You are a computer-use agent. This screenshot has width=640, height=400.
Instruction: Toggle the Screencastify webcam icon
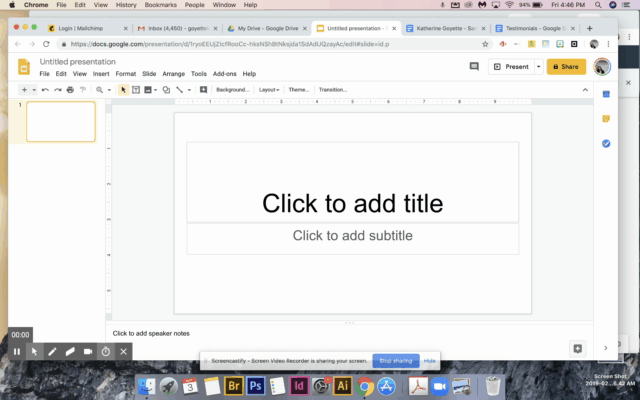coord(88,351)
